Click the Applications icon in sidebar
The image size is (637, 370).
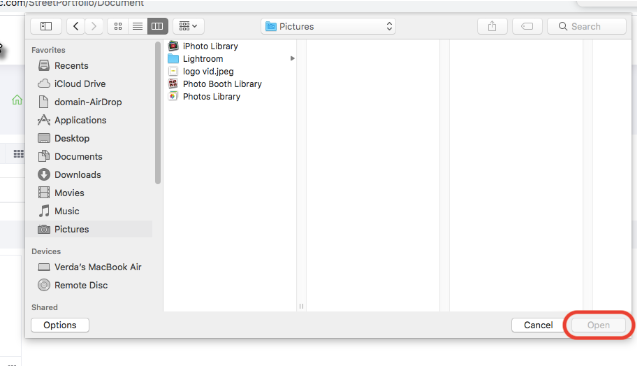pos(43,120)
